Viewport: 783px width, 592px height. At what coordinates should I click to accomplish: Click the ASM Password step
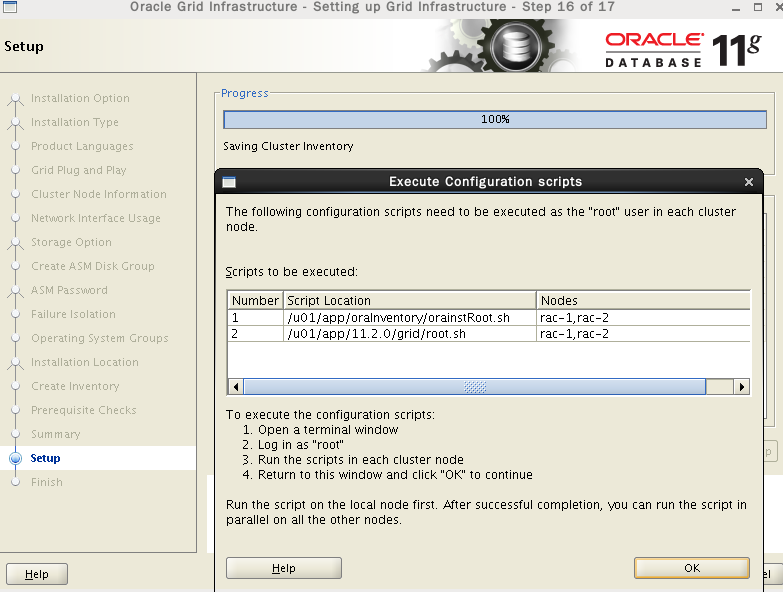69,290
